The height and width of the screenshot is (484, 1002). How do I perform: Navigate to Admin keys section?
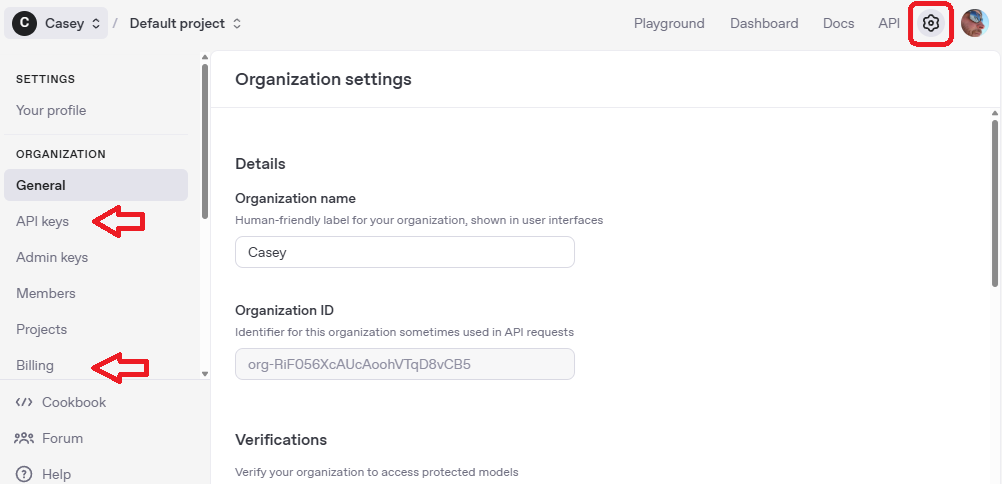pos(52,257)
